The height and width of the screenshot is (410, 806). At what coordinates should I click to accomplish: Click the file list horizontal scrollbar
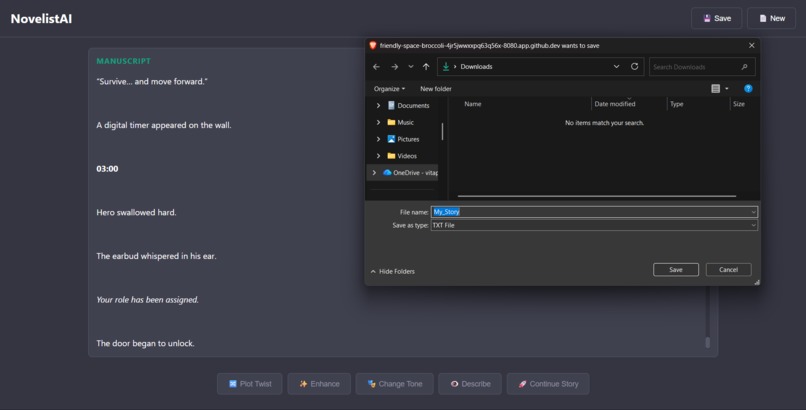596,196
